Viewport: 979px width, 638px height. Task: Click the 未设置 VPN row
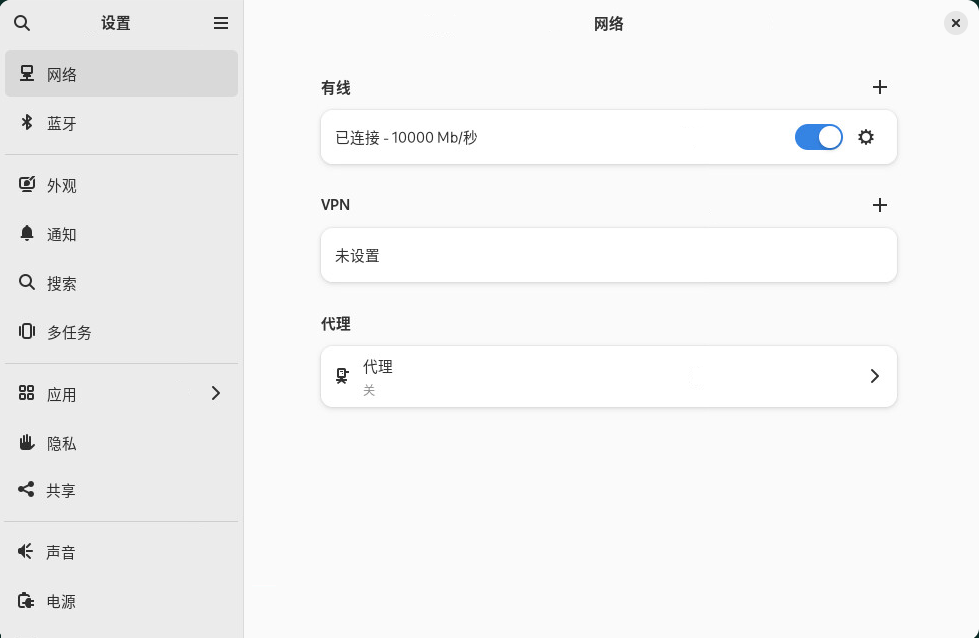point(608,256)
